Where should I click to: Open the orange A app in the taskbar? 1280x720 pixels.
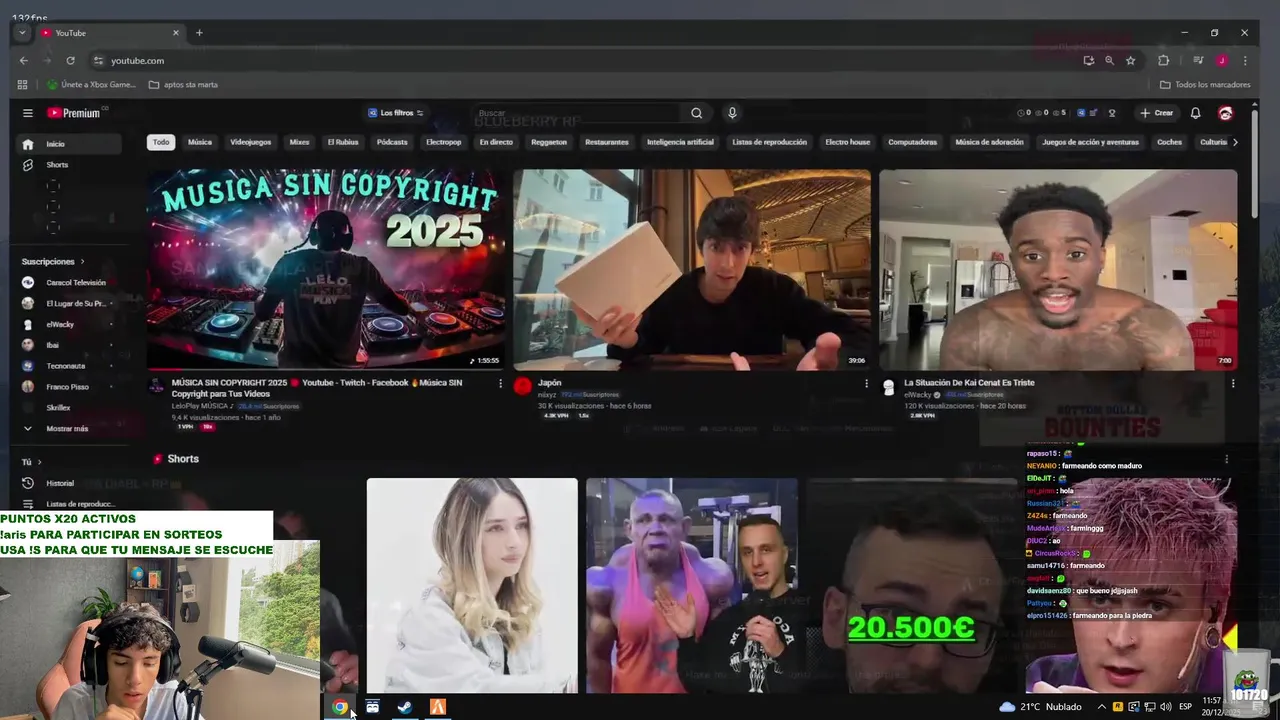[438, 707]
